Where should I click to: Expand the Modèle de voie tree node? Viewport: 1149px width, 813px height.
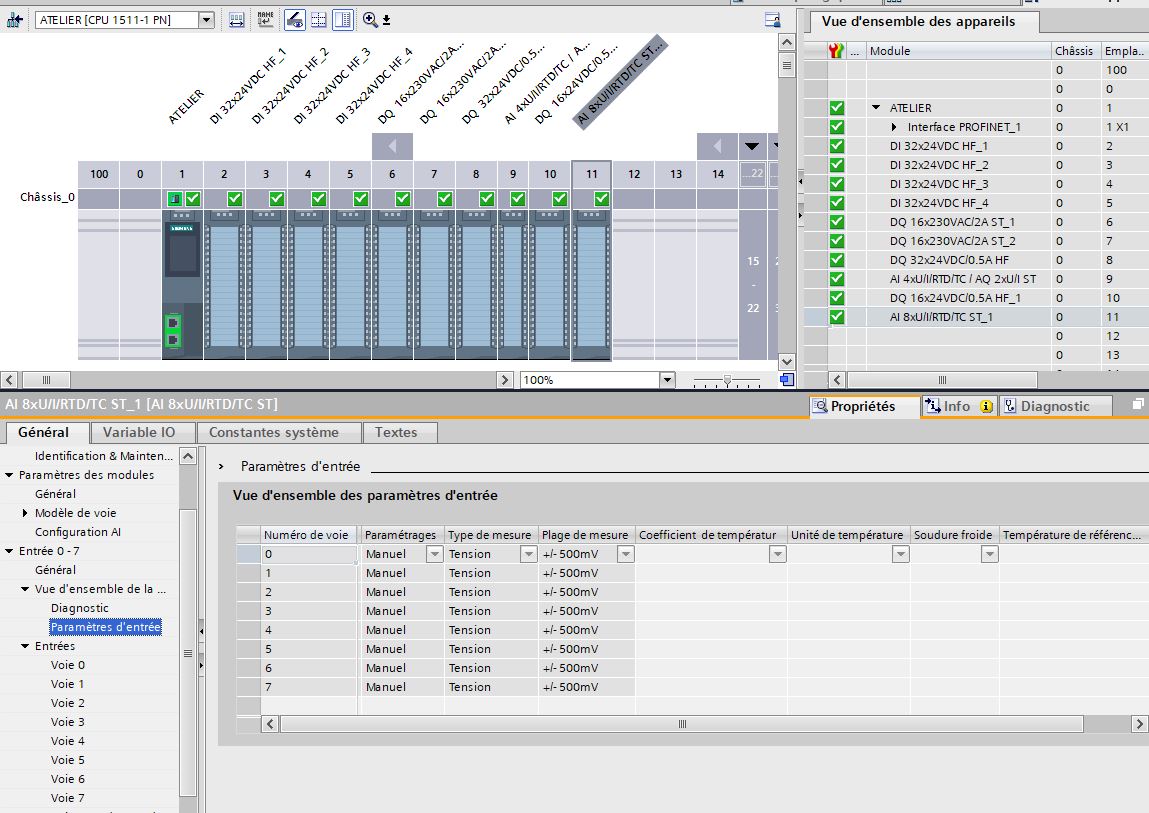point(26,513)
